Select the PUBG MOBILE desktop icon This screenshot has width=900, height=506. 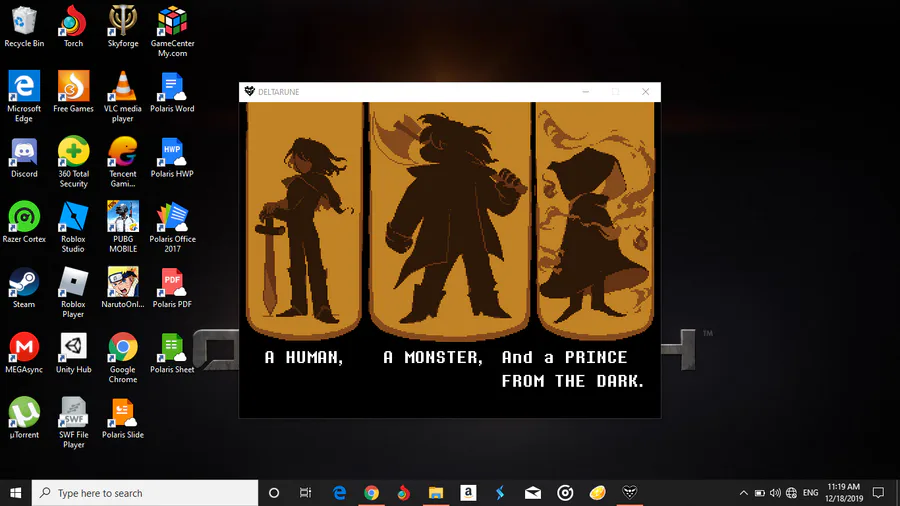[x=123, y=227]
